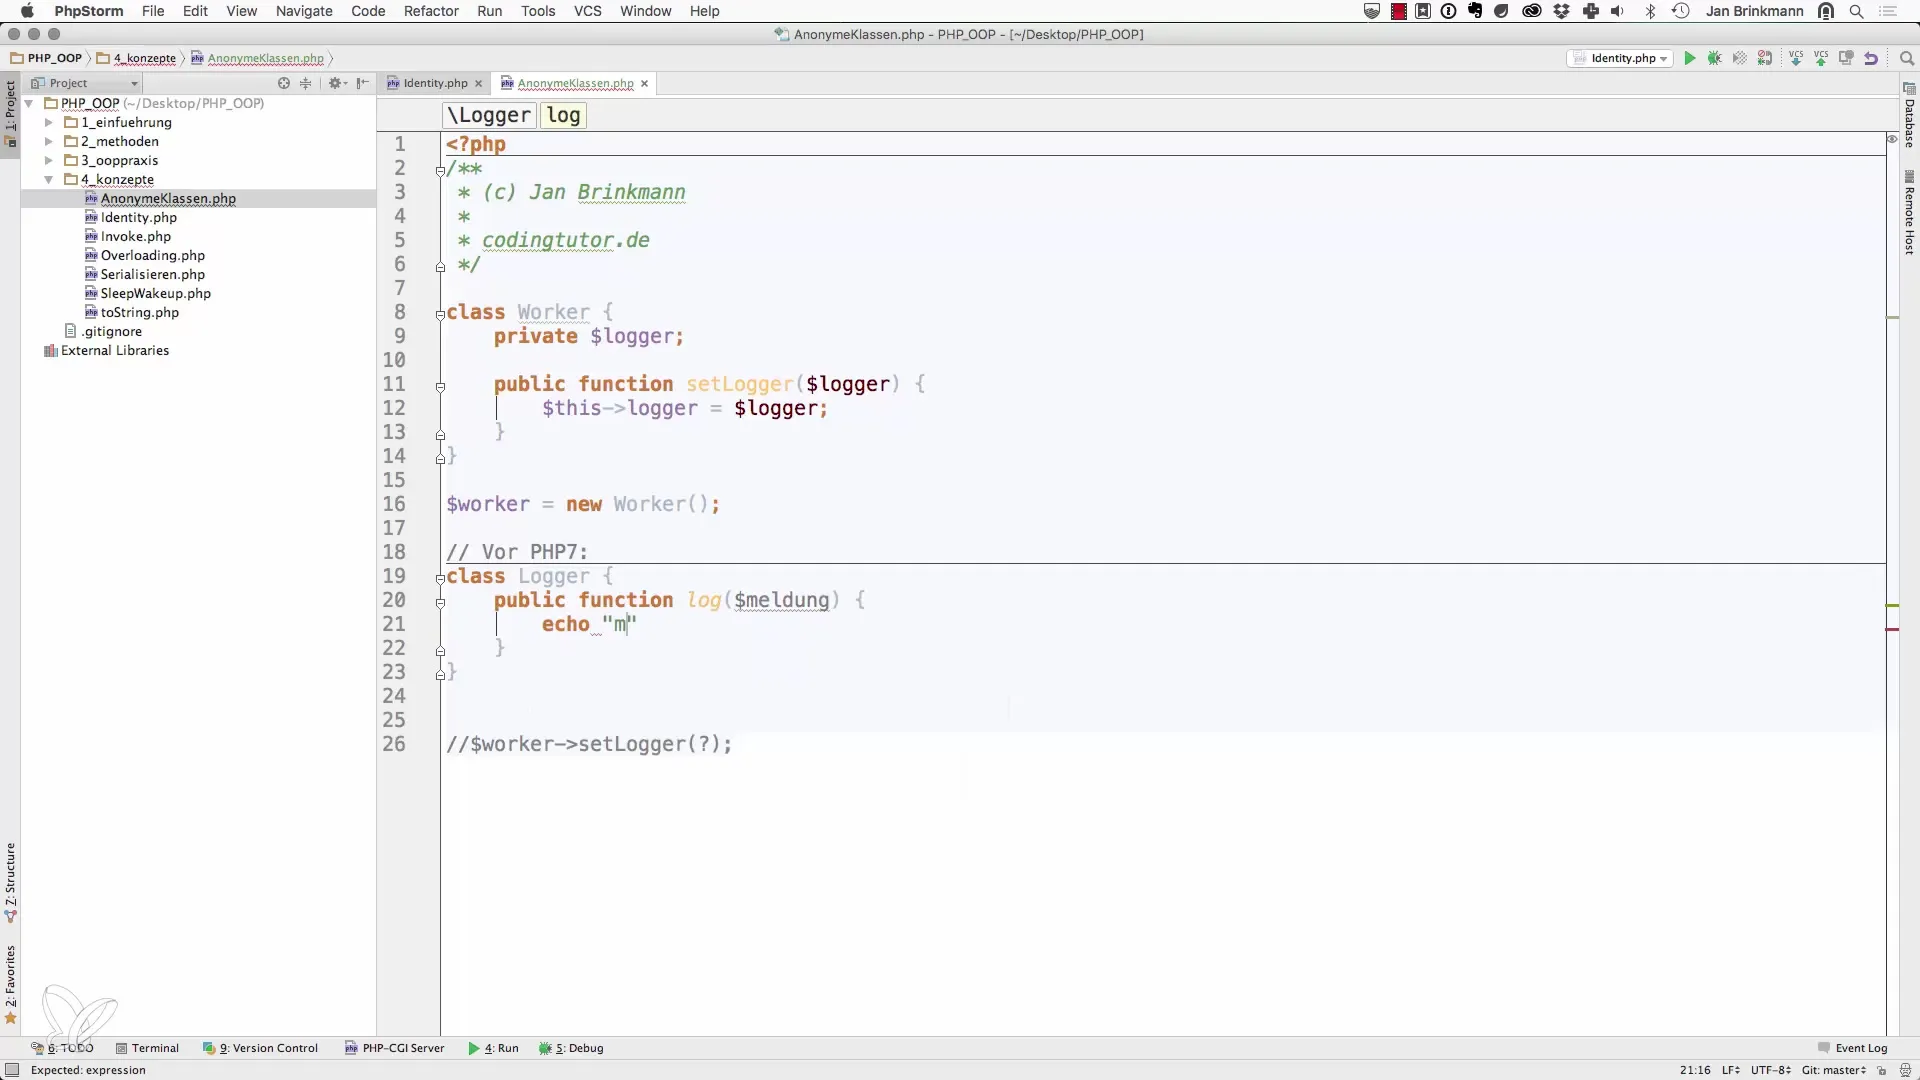This screenshot has width=1920, height=1080.
Task: Open the Tools menu
Action: [x=538, y=11]
